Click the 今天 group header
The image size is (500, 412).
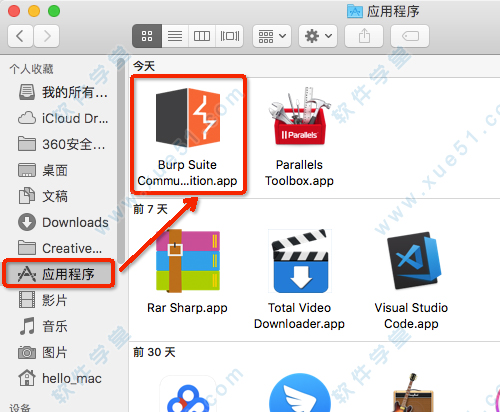[x=144, y=66]
